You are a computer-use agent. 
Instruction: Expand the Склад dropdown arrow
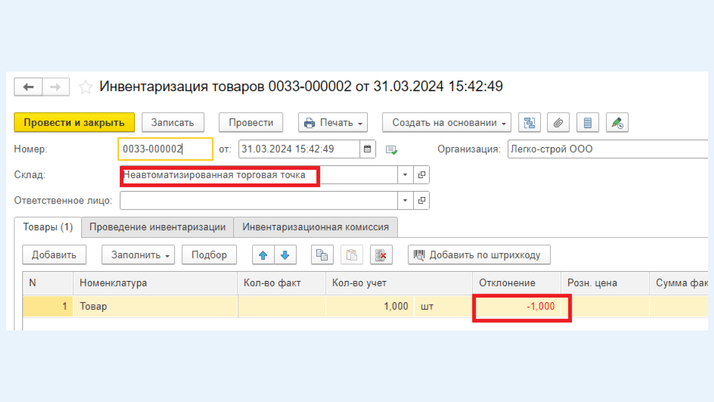tap(405, 175)
